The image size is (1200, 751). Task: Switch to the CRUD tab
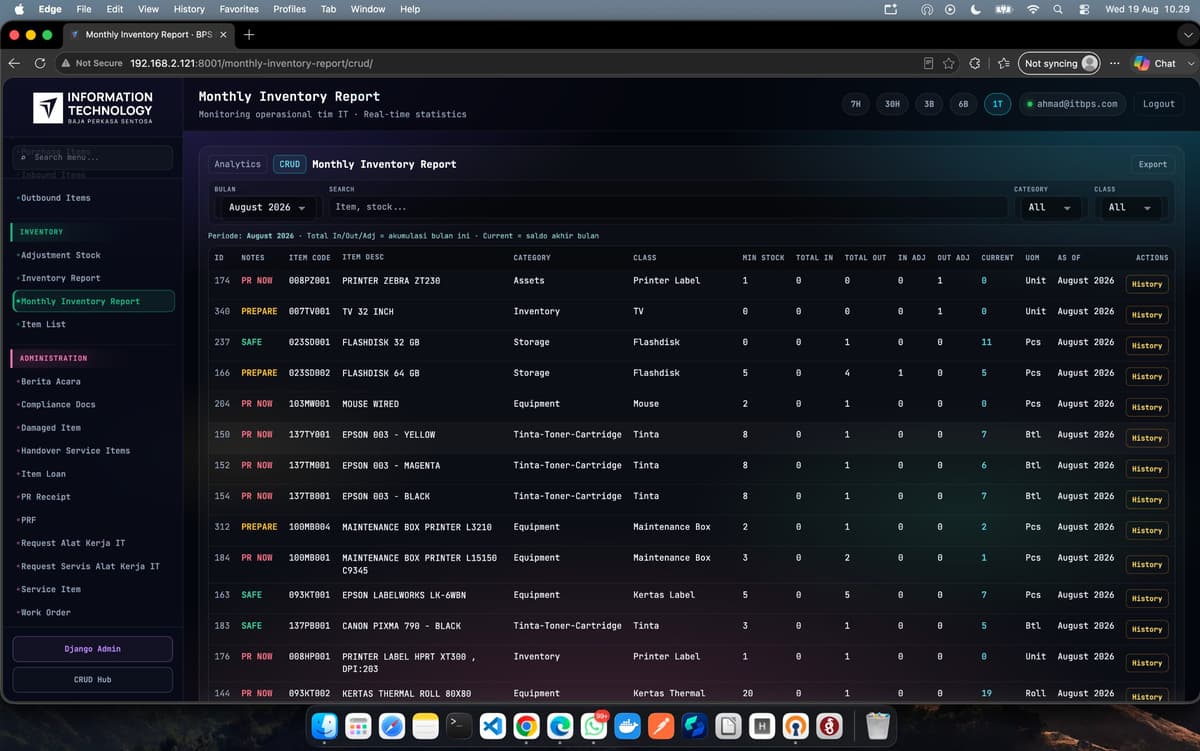289,164
